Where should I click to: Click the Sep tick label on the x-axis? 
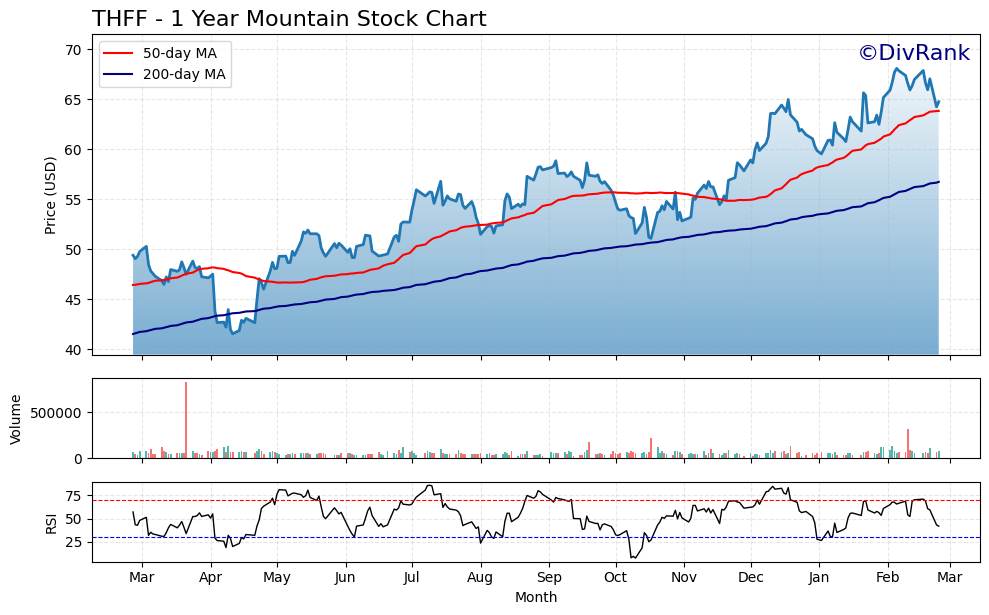point(548,577)
